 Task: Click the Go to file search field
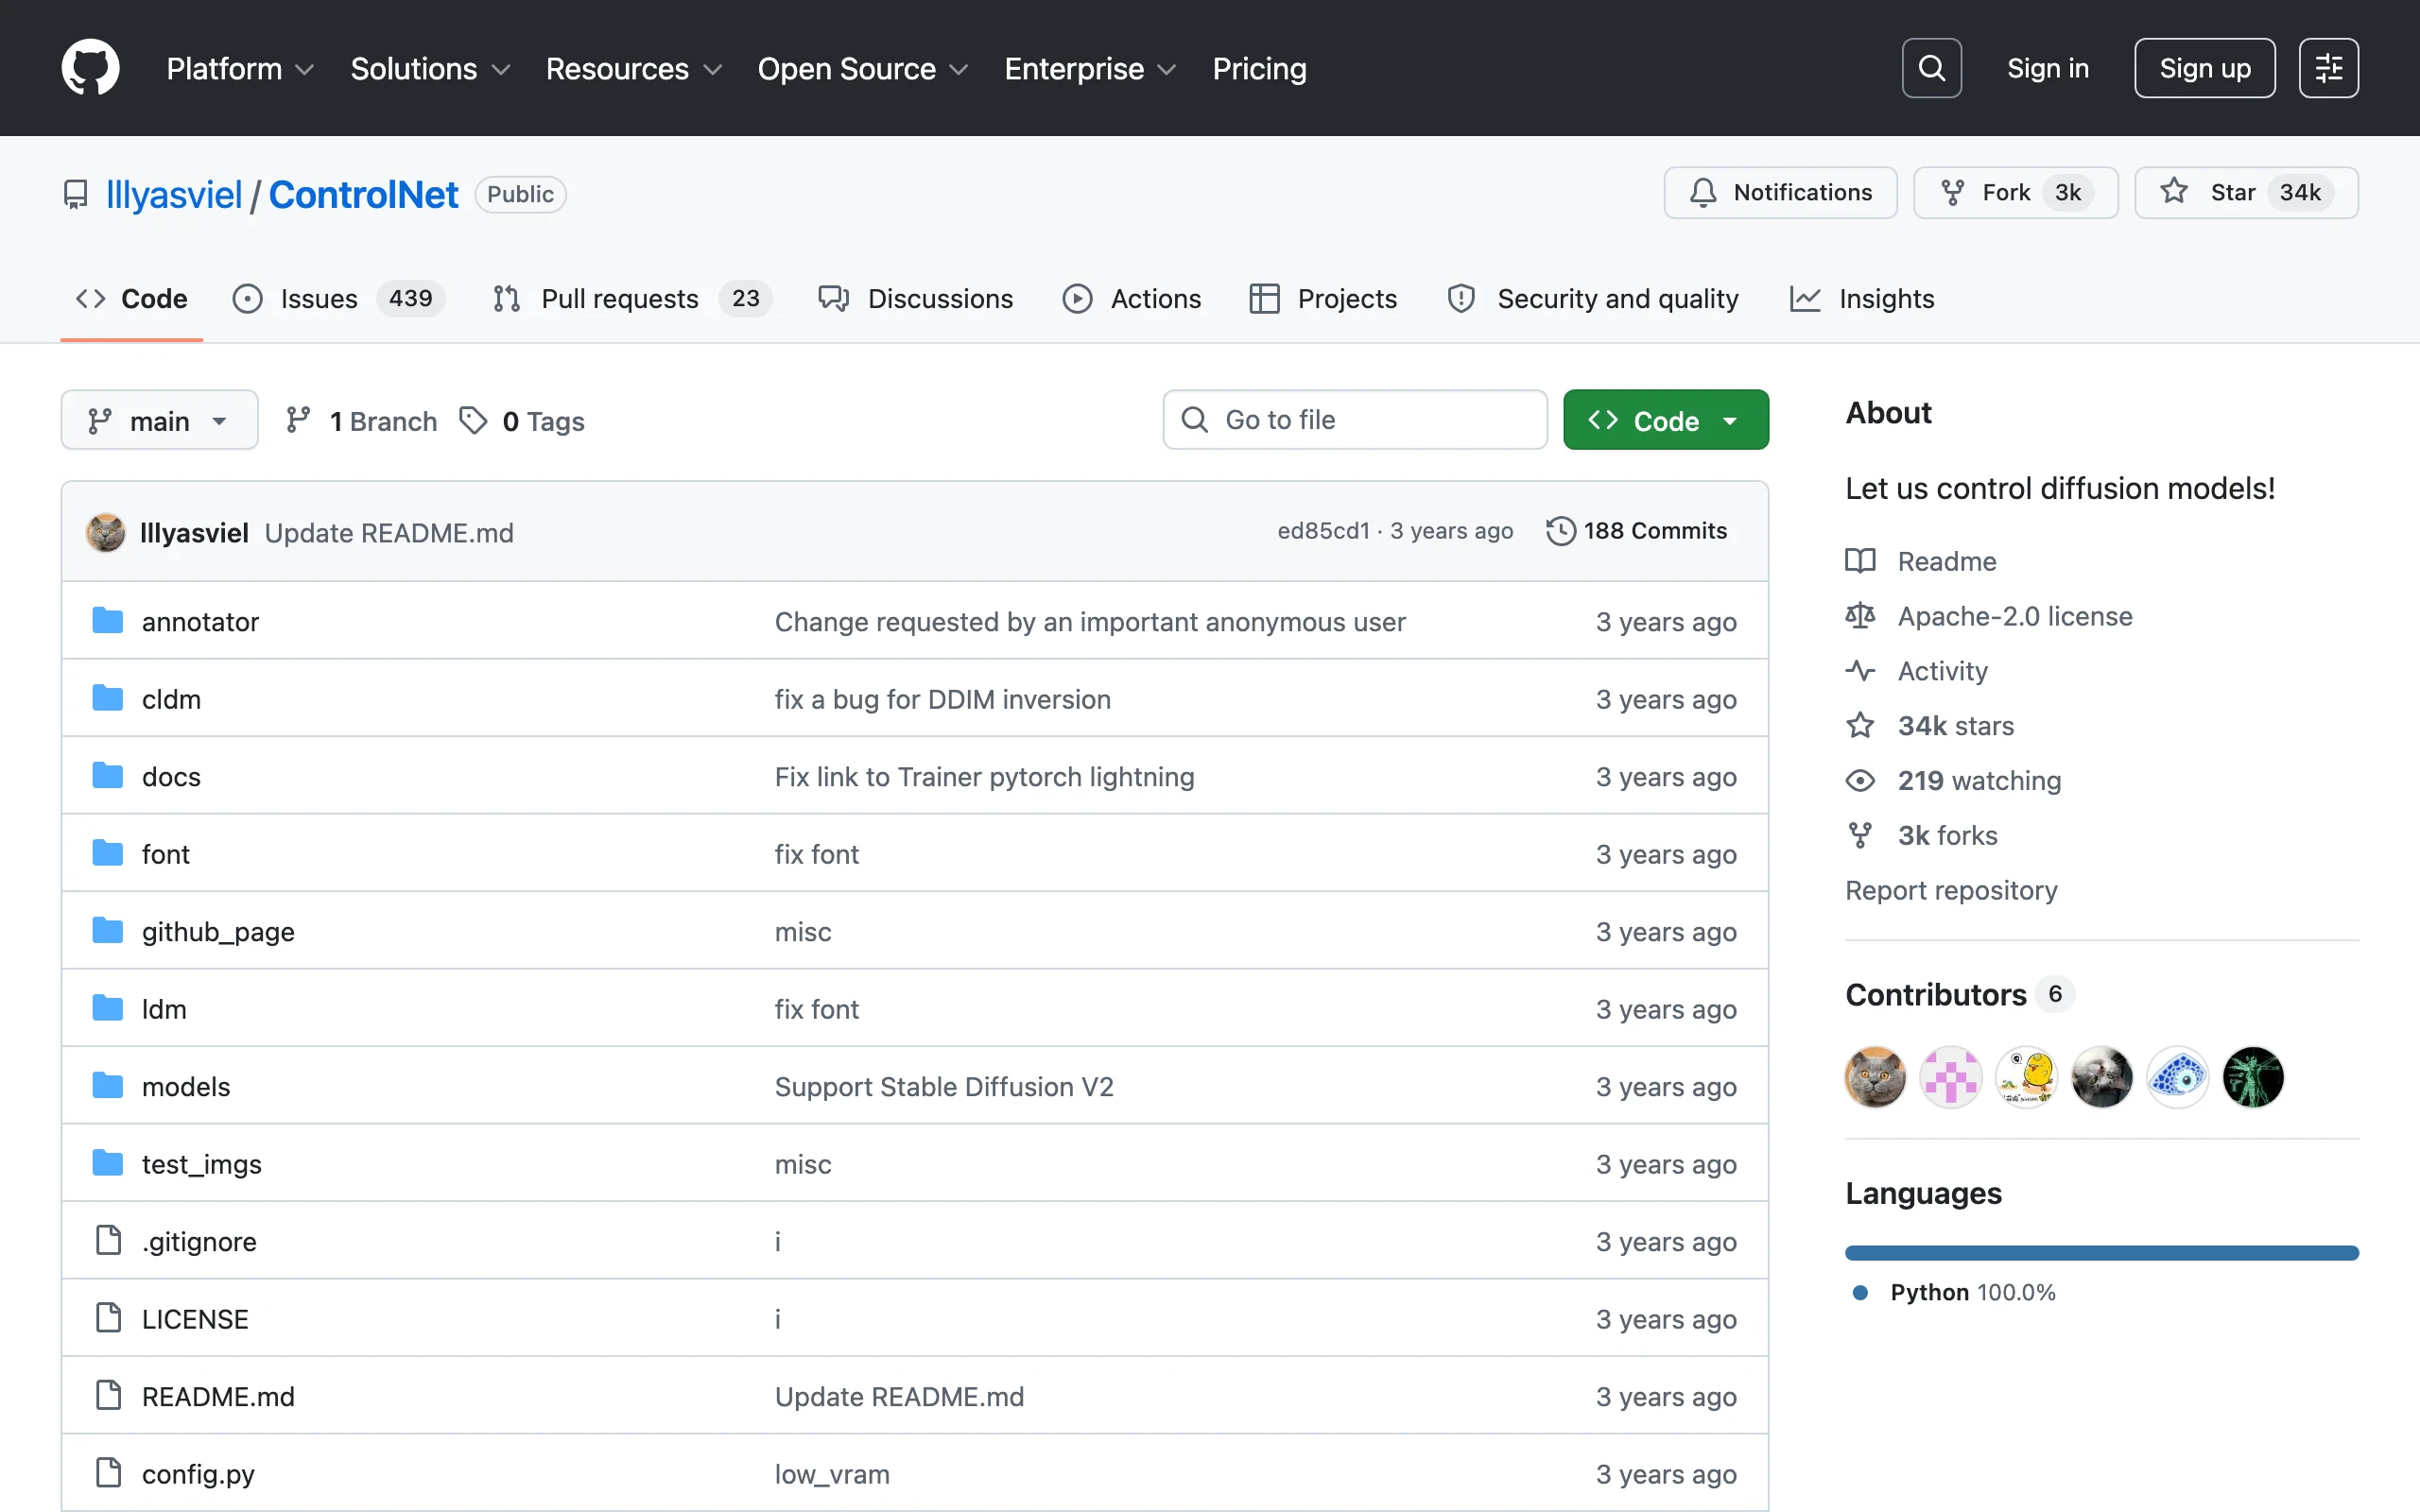(x=1355, y=420)
